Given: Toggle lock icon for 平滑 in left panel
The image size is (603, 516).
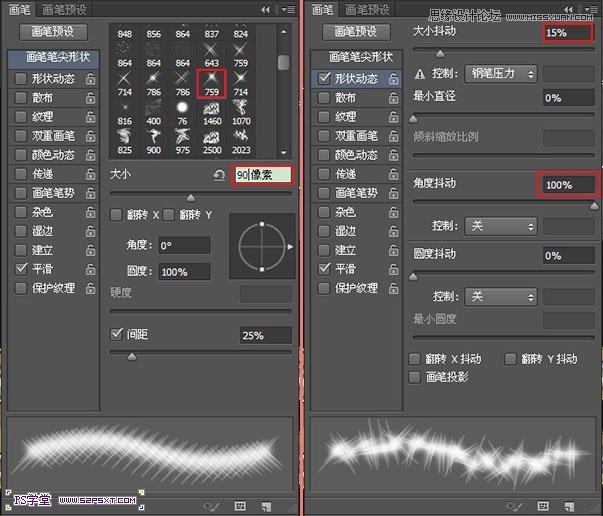Looking at the screenshot, I should tap(90, 269).
